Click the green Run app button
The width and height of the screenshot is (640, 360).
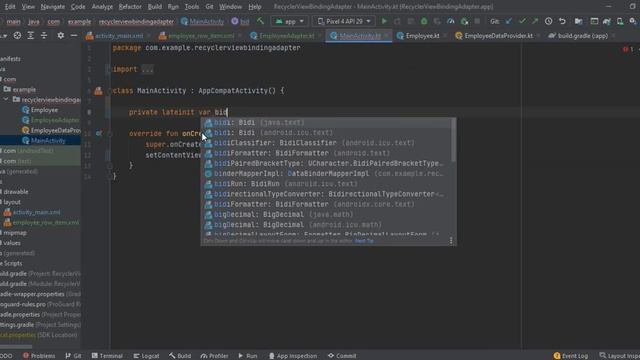point(384,21)
